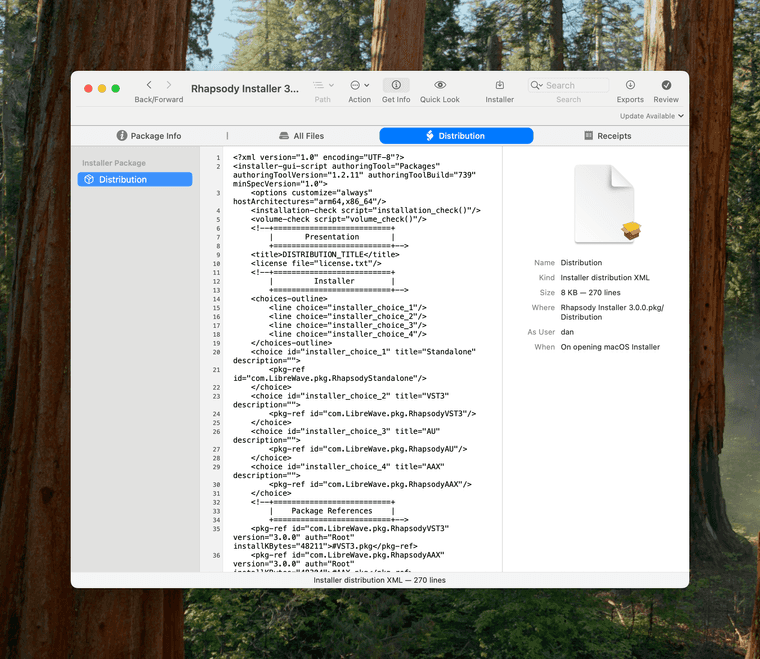Open Quick Look eye icon
The width and height of the screenshot is (760, 659).
coord(440,85)
